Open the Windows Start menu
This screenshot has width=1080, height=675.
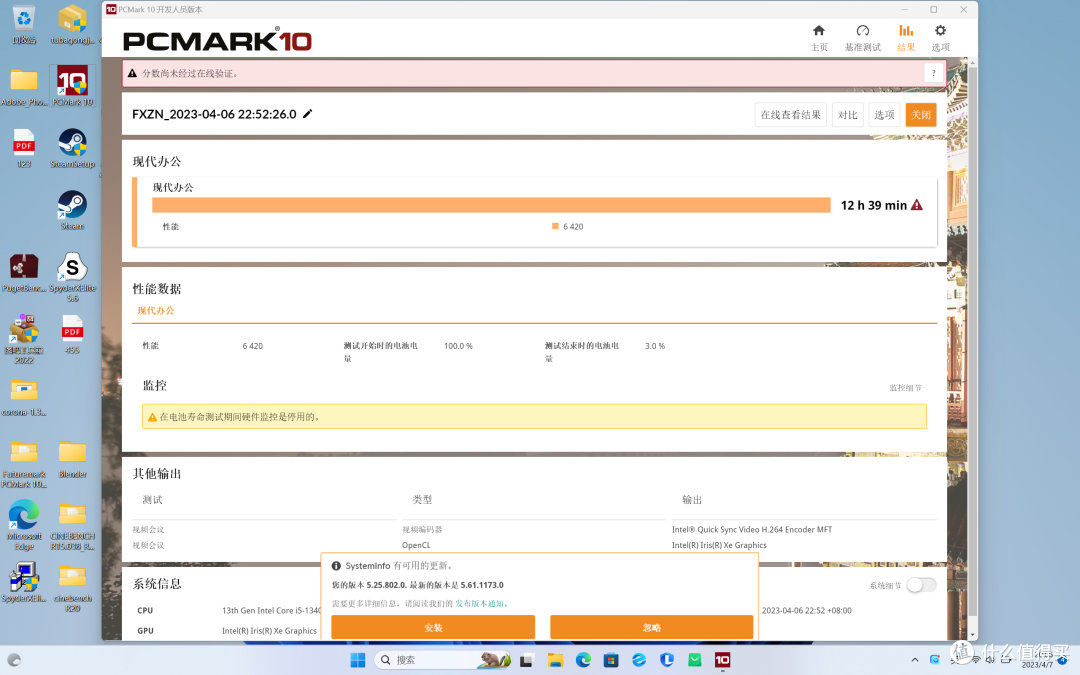tap(357, 660)
